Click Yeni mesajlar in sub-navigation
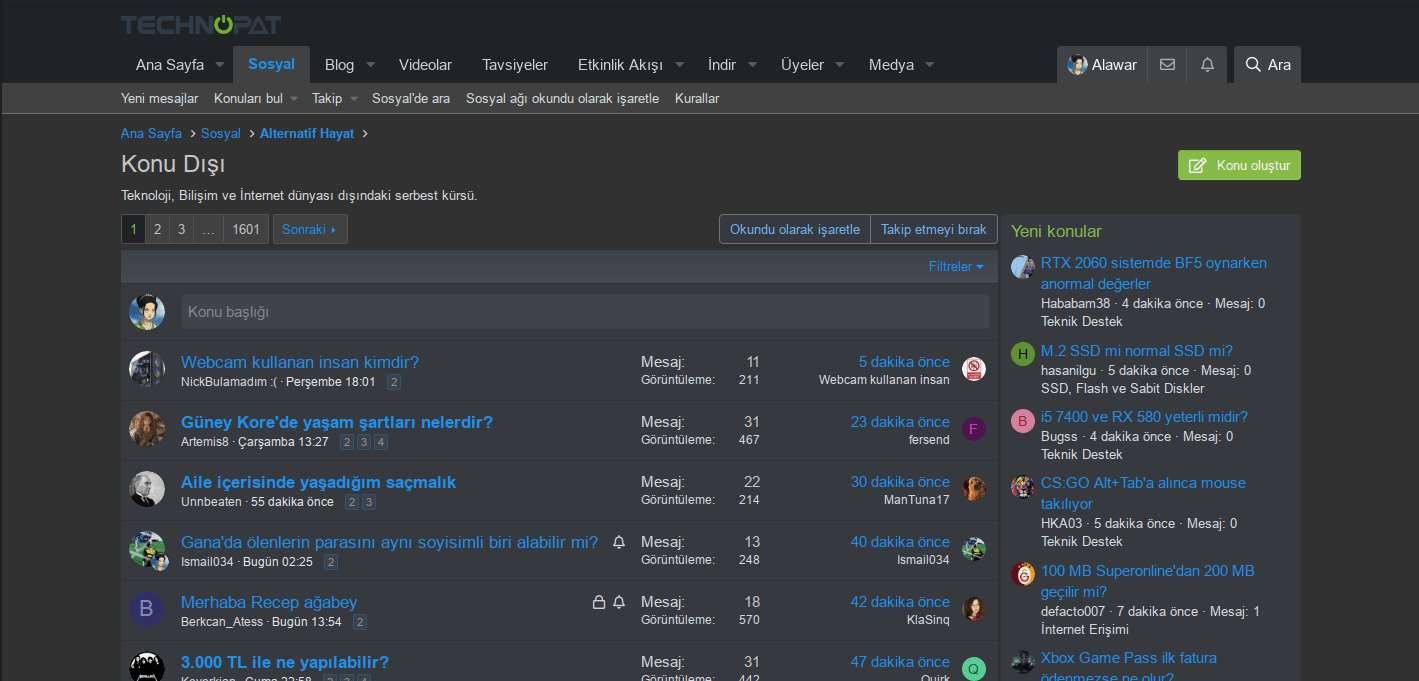Image resolution: width=1419 pixels, height=681 pixels. tap(160, 98)
